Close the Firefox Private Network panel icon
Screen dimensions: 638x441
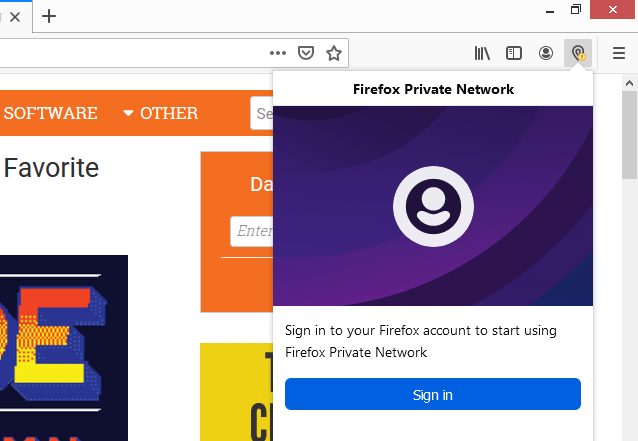click(578, 52)
